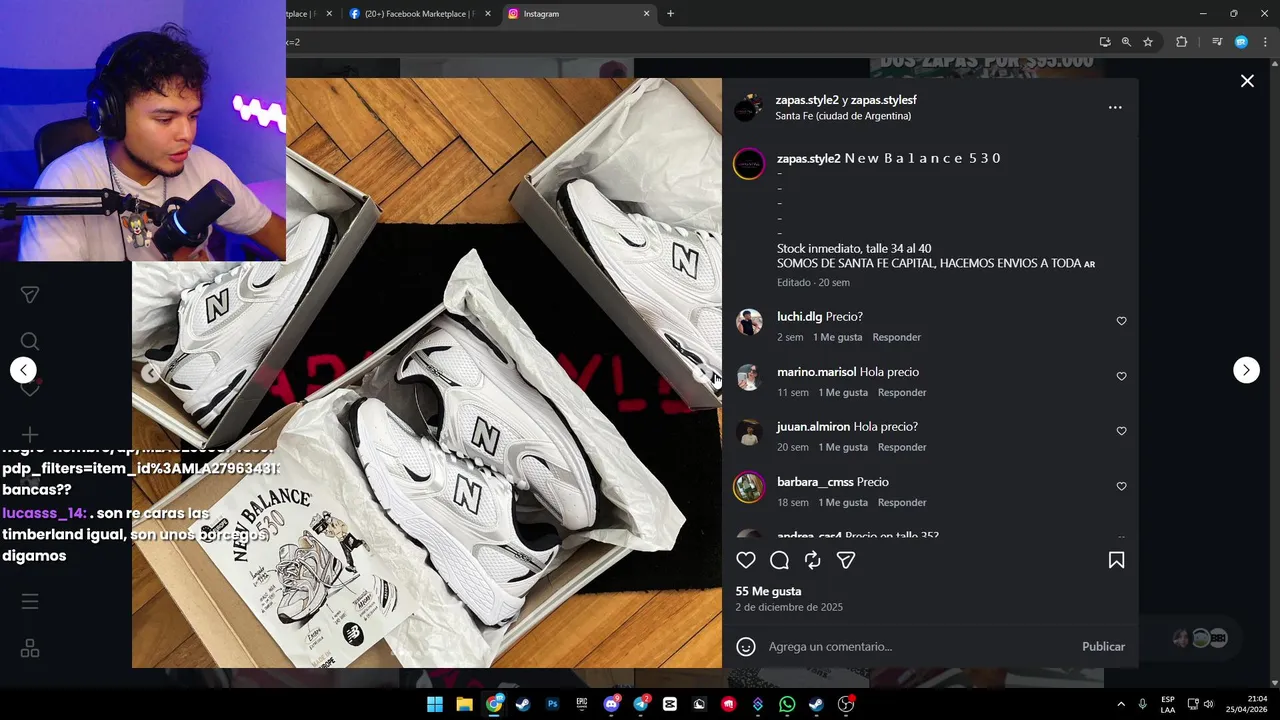Open the browser zoom magnifier icon

pyautogui.click(x=1126, y=42)
